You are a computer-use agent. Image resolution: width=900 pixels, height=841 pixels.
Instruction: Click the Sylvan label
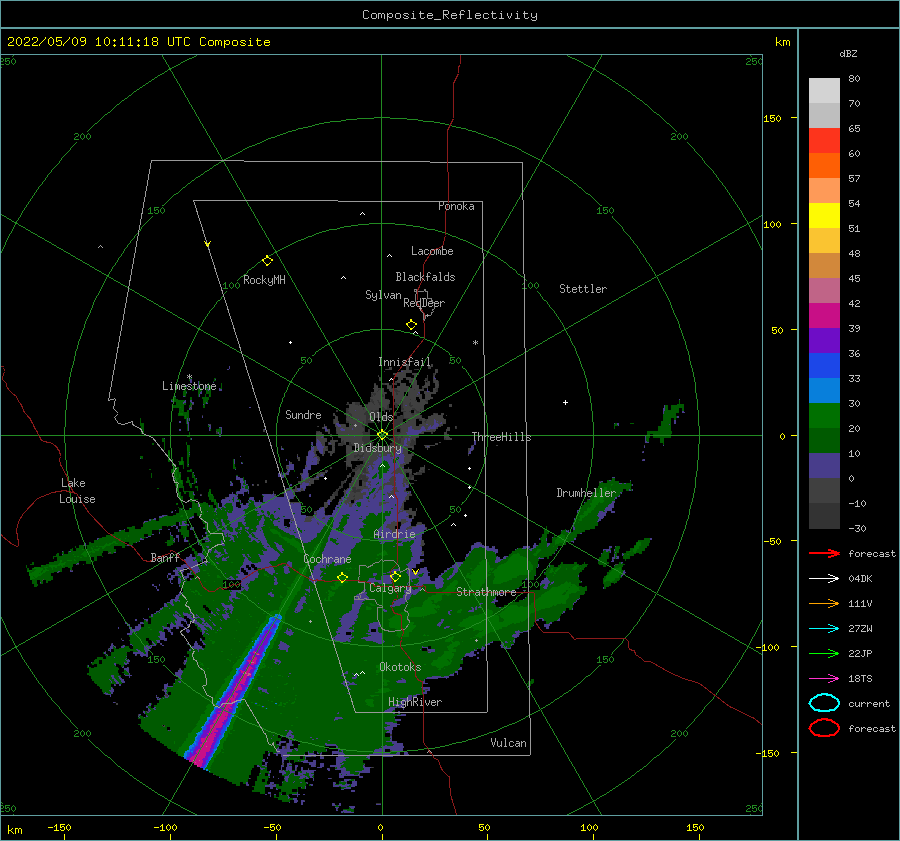click(383, 295)
